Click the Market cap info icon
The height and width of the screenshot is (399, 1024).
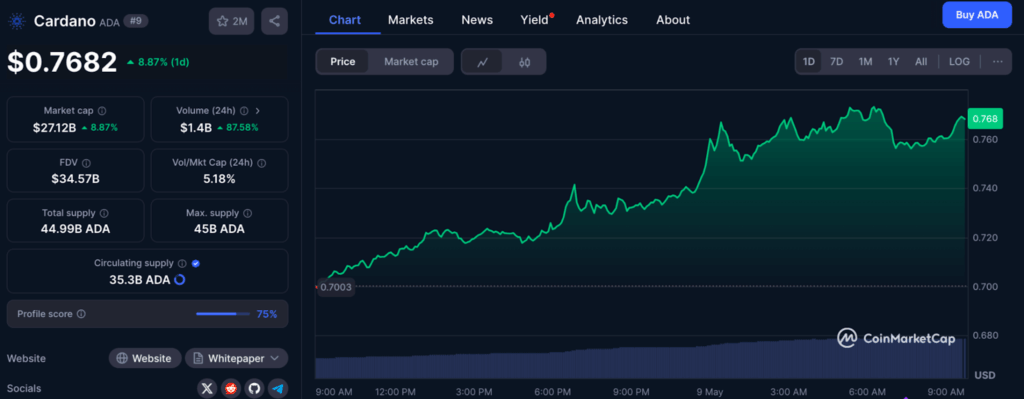pos(102,111)
